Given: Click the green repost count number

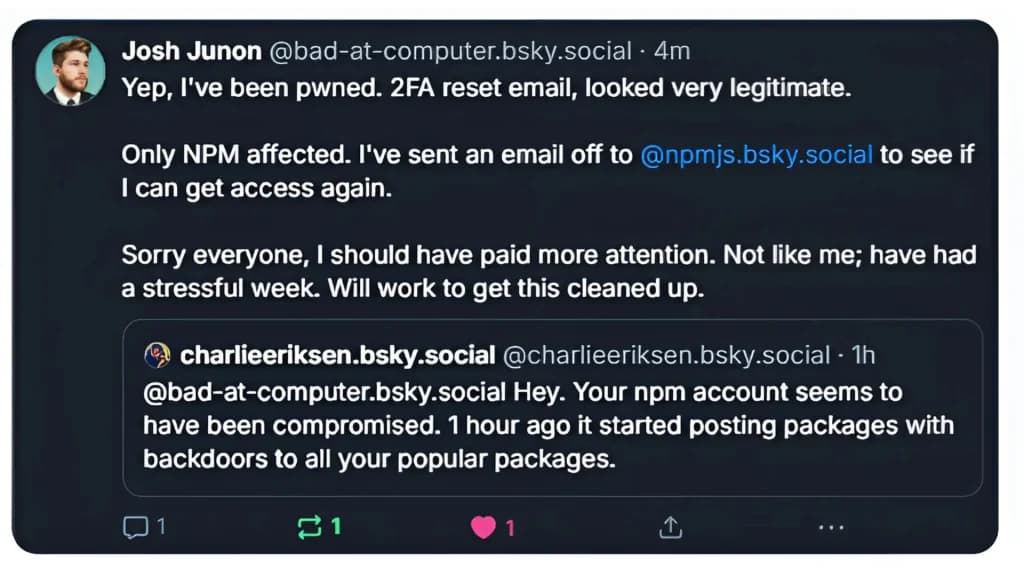Looking at the screenshot, I should click(x=336, y=526).
